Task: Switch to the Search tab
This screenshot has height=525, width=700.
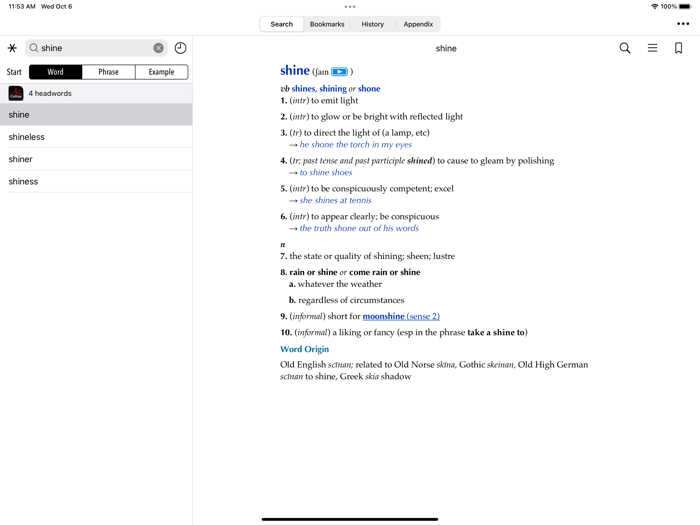Action: pos(282,24)
